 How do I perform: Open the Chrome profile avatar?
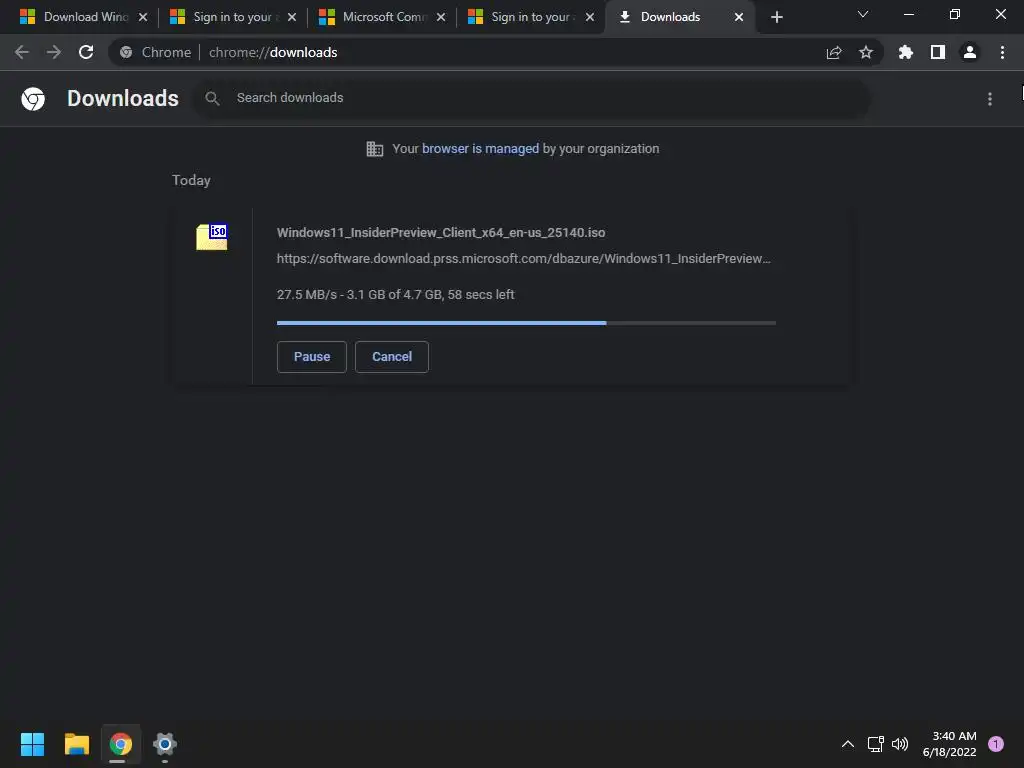(970, 52)
